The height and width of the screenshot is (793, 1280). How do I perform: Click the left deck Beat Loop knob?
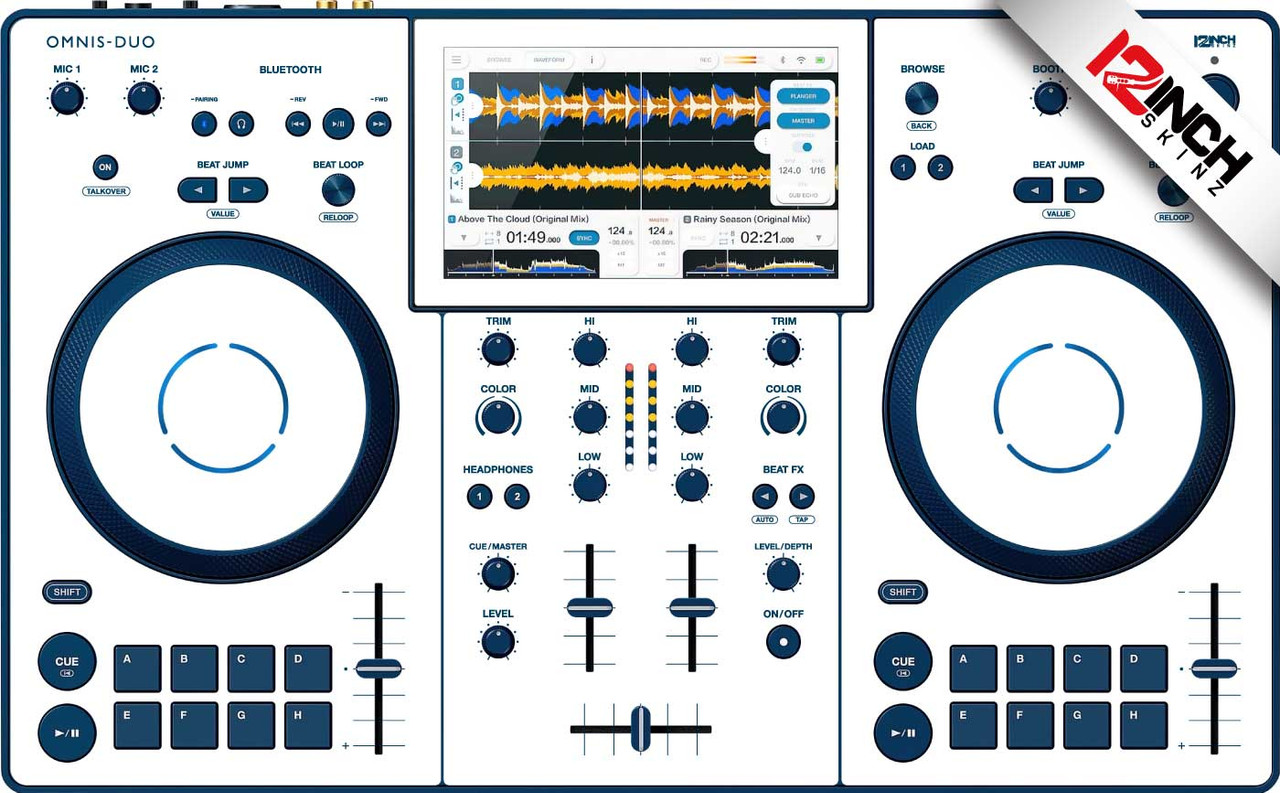tap(338, 190)
